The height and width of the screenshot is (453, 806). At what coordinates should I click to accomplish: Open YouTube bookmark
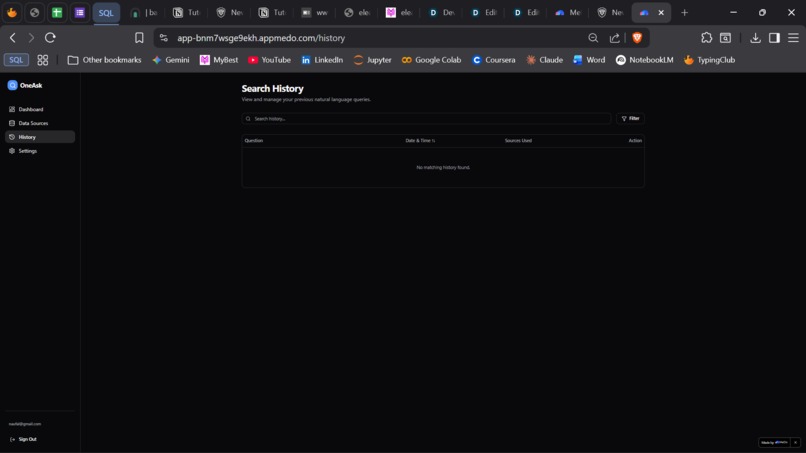coord(269,60)
